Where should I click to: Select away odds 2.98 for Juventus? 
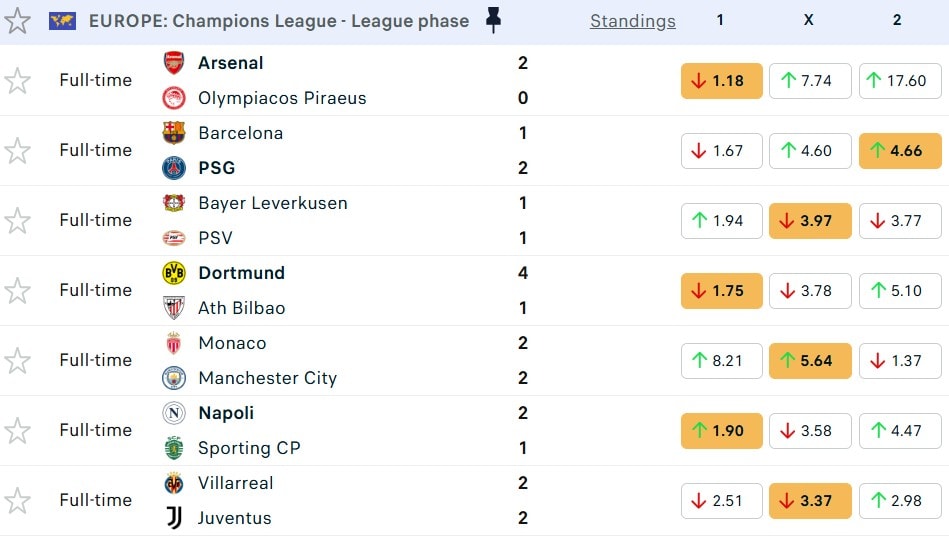(x=899, y=501)
